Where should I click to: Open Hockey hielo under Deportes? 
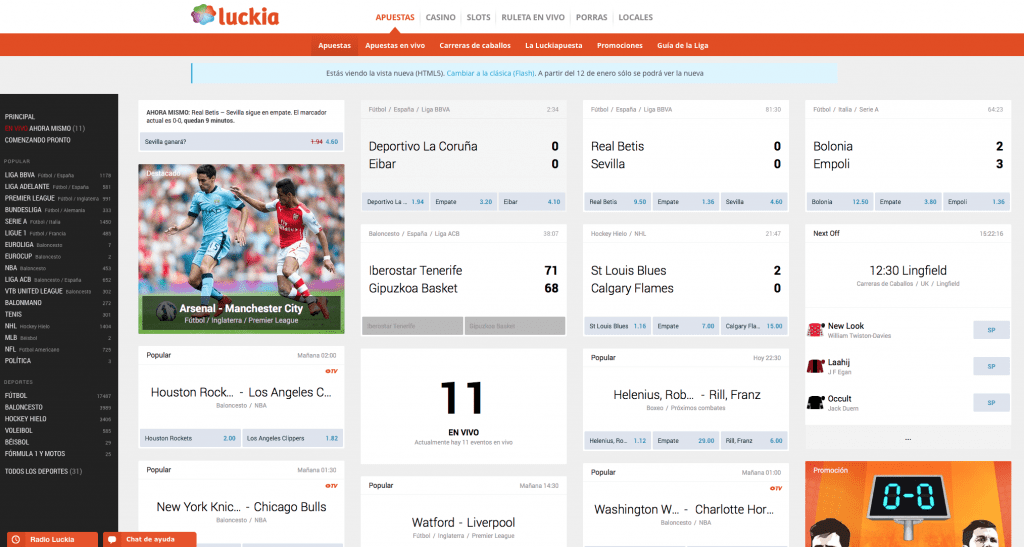(x=57, y=419)
